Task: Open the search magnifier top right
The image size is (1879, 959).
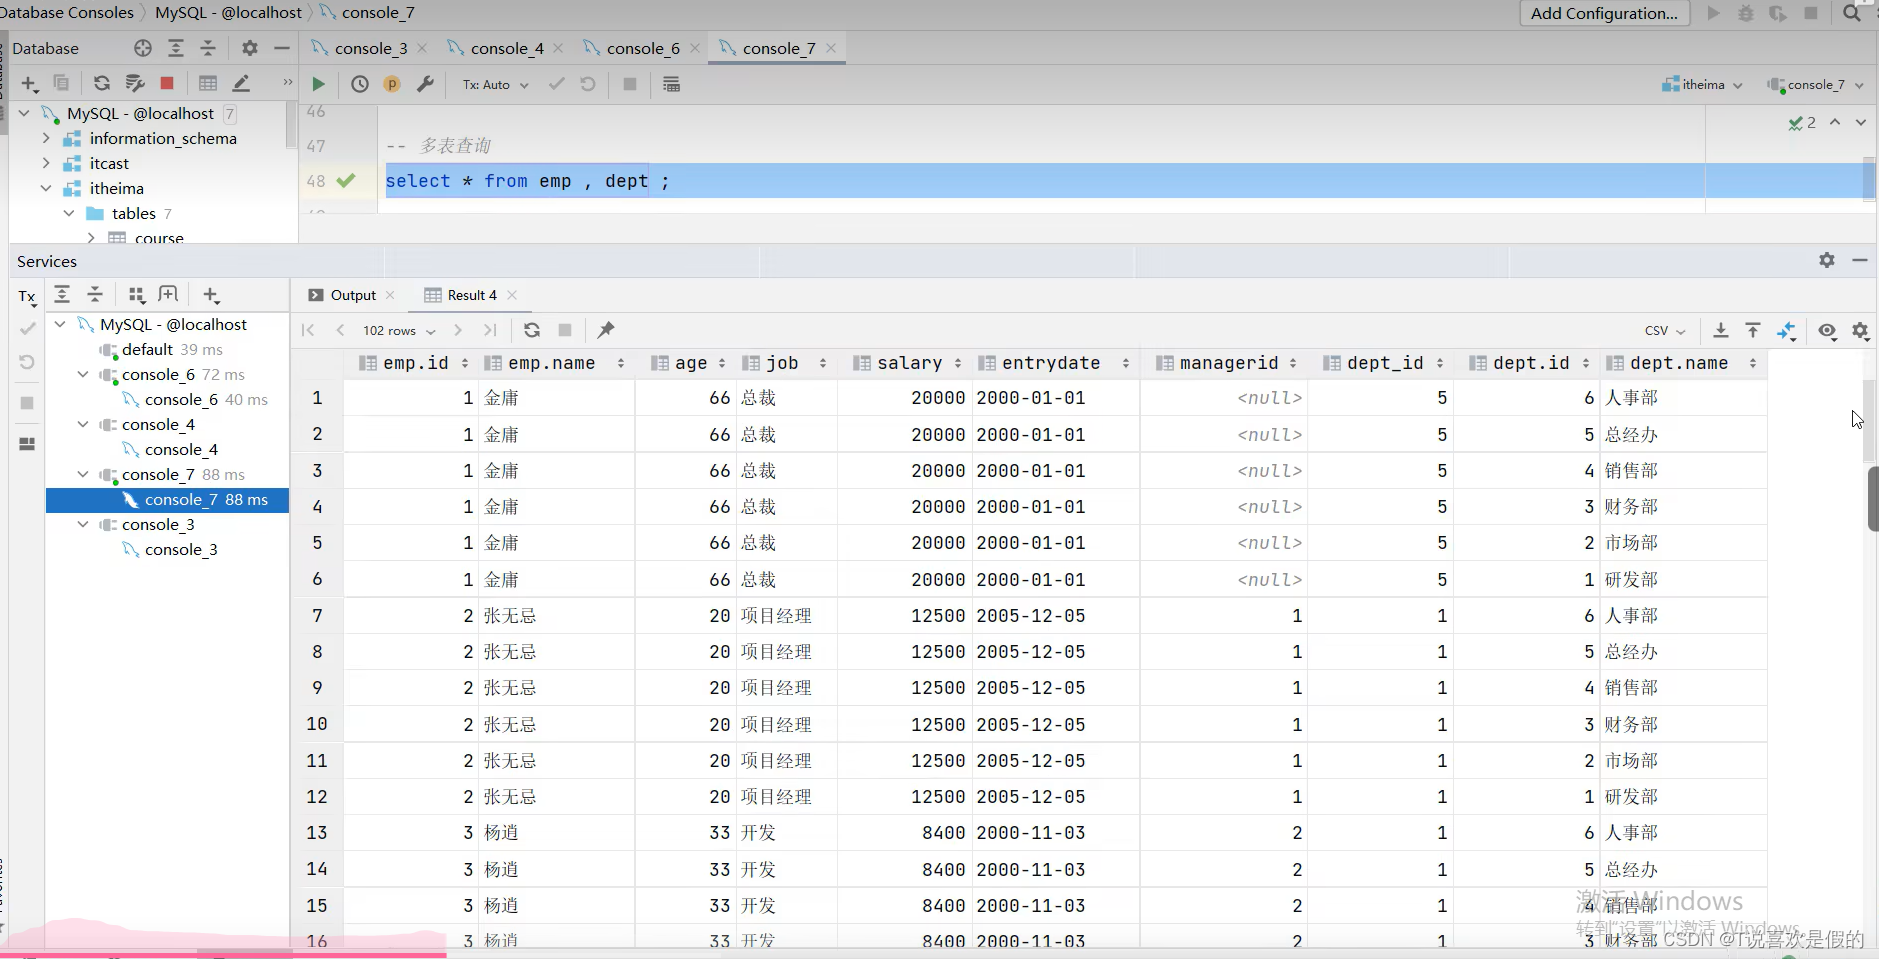Action: 1852,13
